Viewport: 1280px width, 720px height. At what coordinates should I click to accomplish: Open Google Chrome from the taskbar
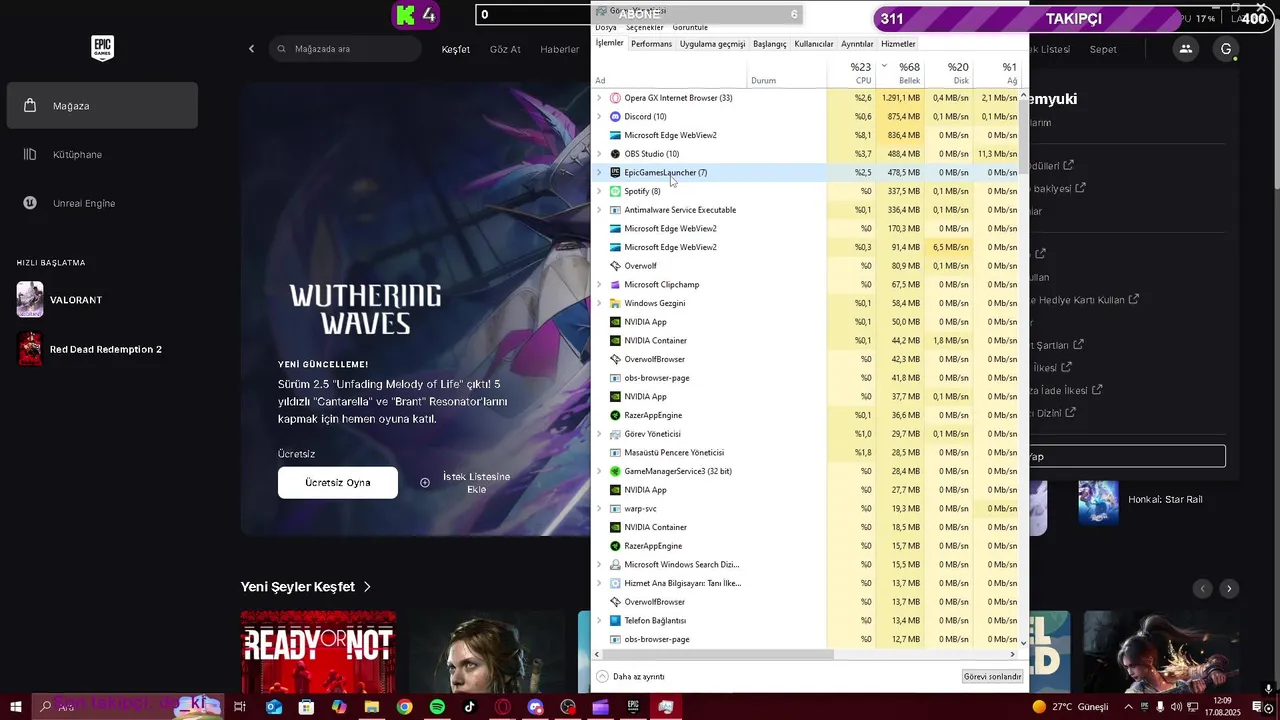(x=404, y=707)
